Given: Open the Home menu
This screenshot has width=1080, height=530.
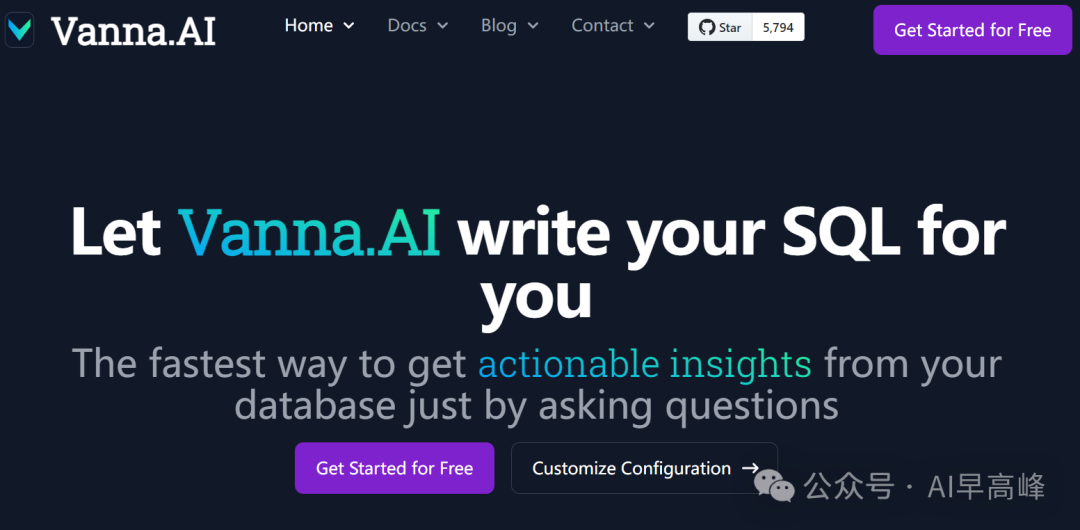Looking at the screenshot, I should 309,26.
